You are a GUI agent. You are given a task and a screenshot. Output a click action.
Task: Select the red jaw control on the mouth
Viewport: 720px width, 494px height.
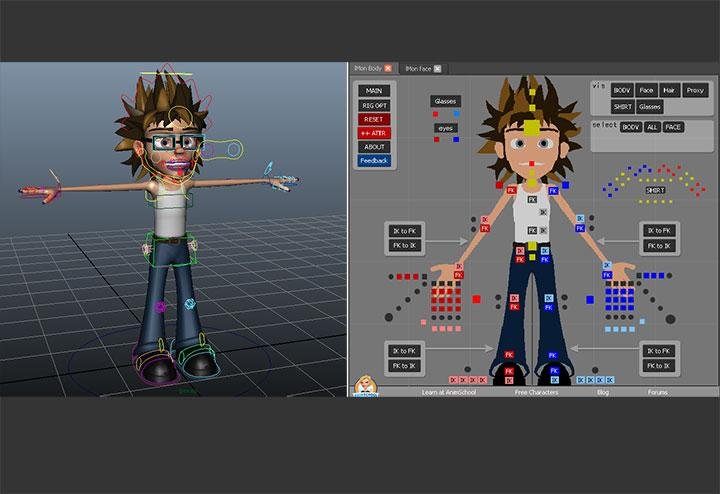(x=532, y=163)
